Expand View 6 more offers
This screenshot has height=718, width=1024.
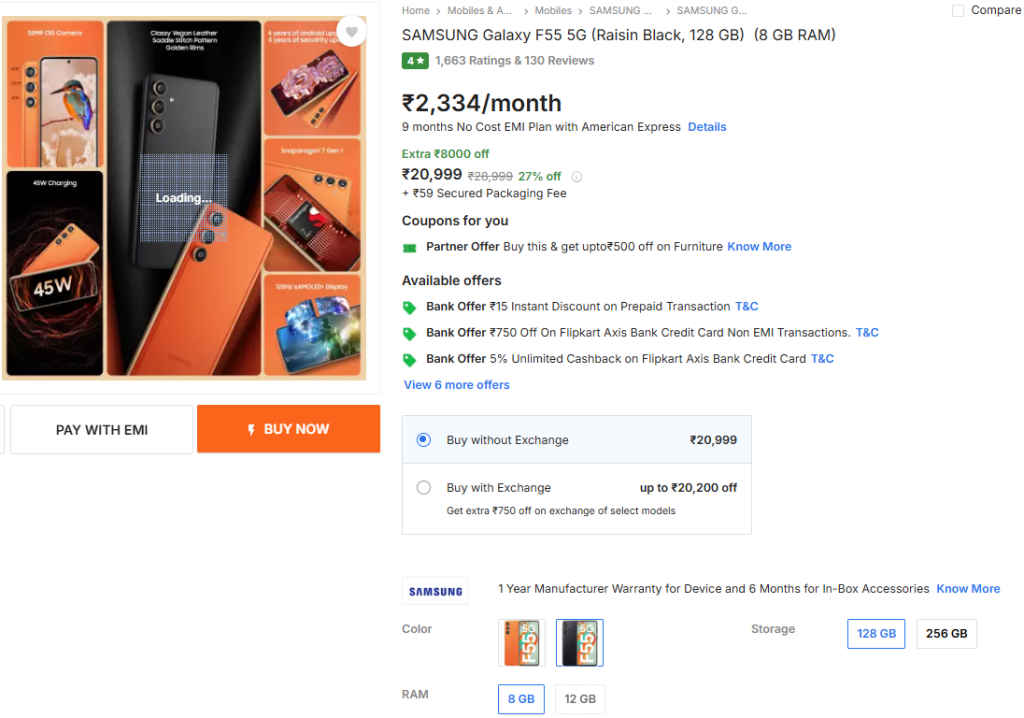coord(456,385)
